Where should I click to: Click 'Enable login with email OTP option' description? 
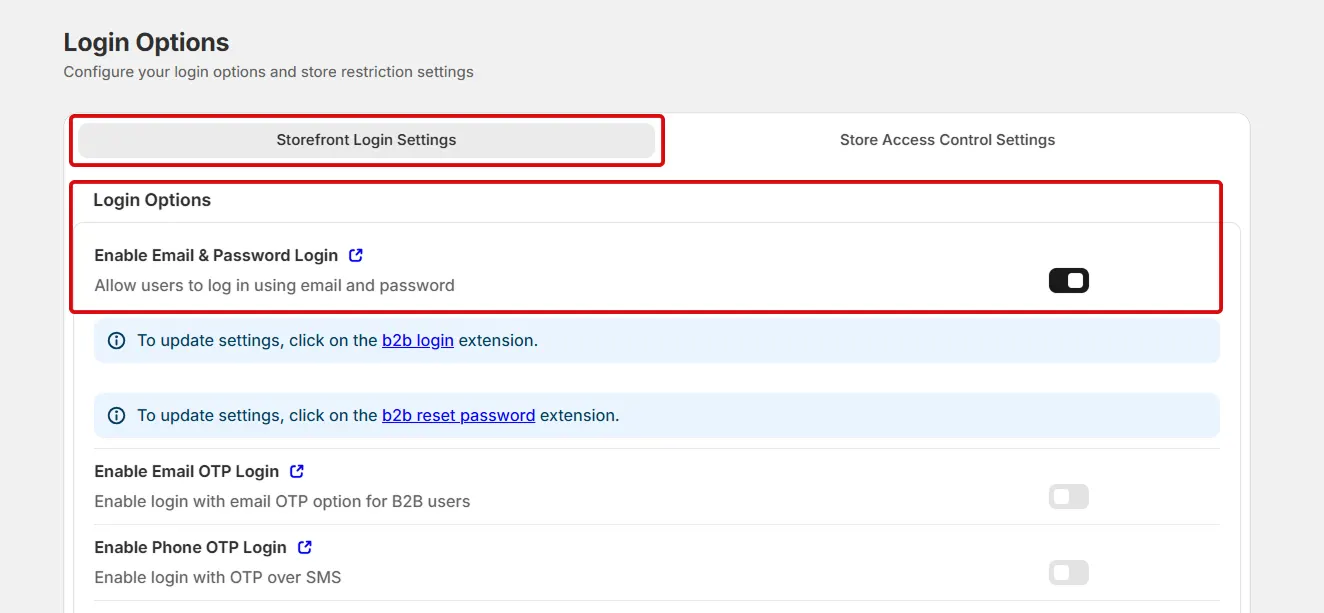pos(282,501)
